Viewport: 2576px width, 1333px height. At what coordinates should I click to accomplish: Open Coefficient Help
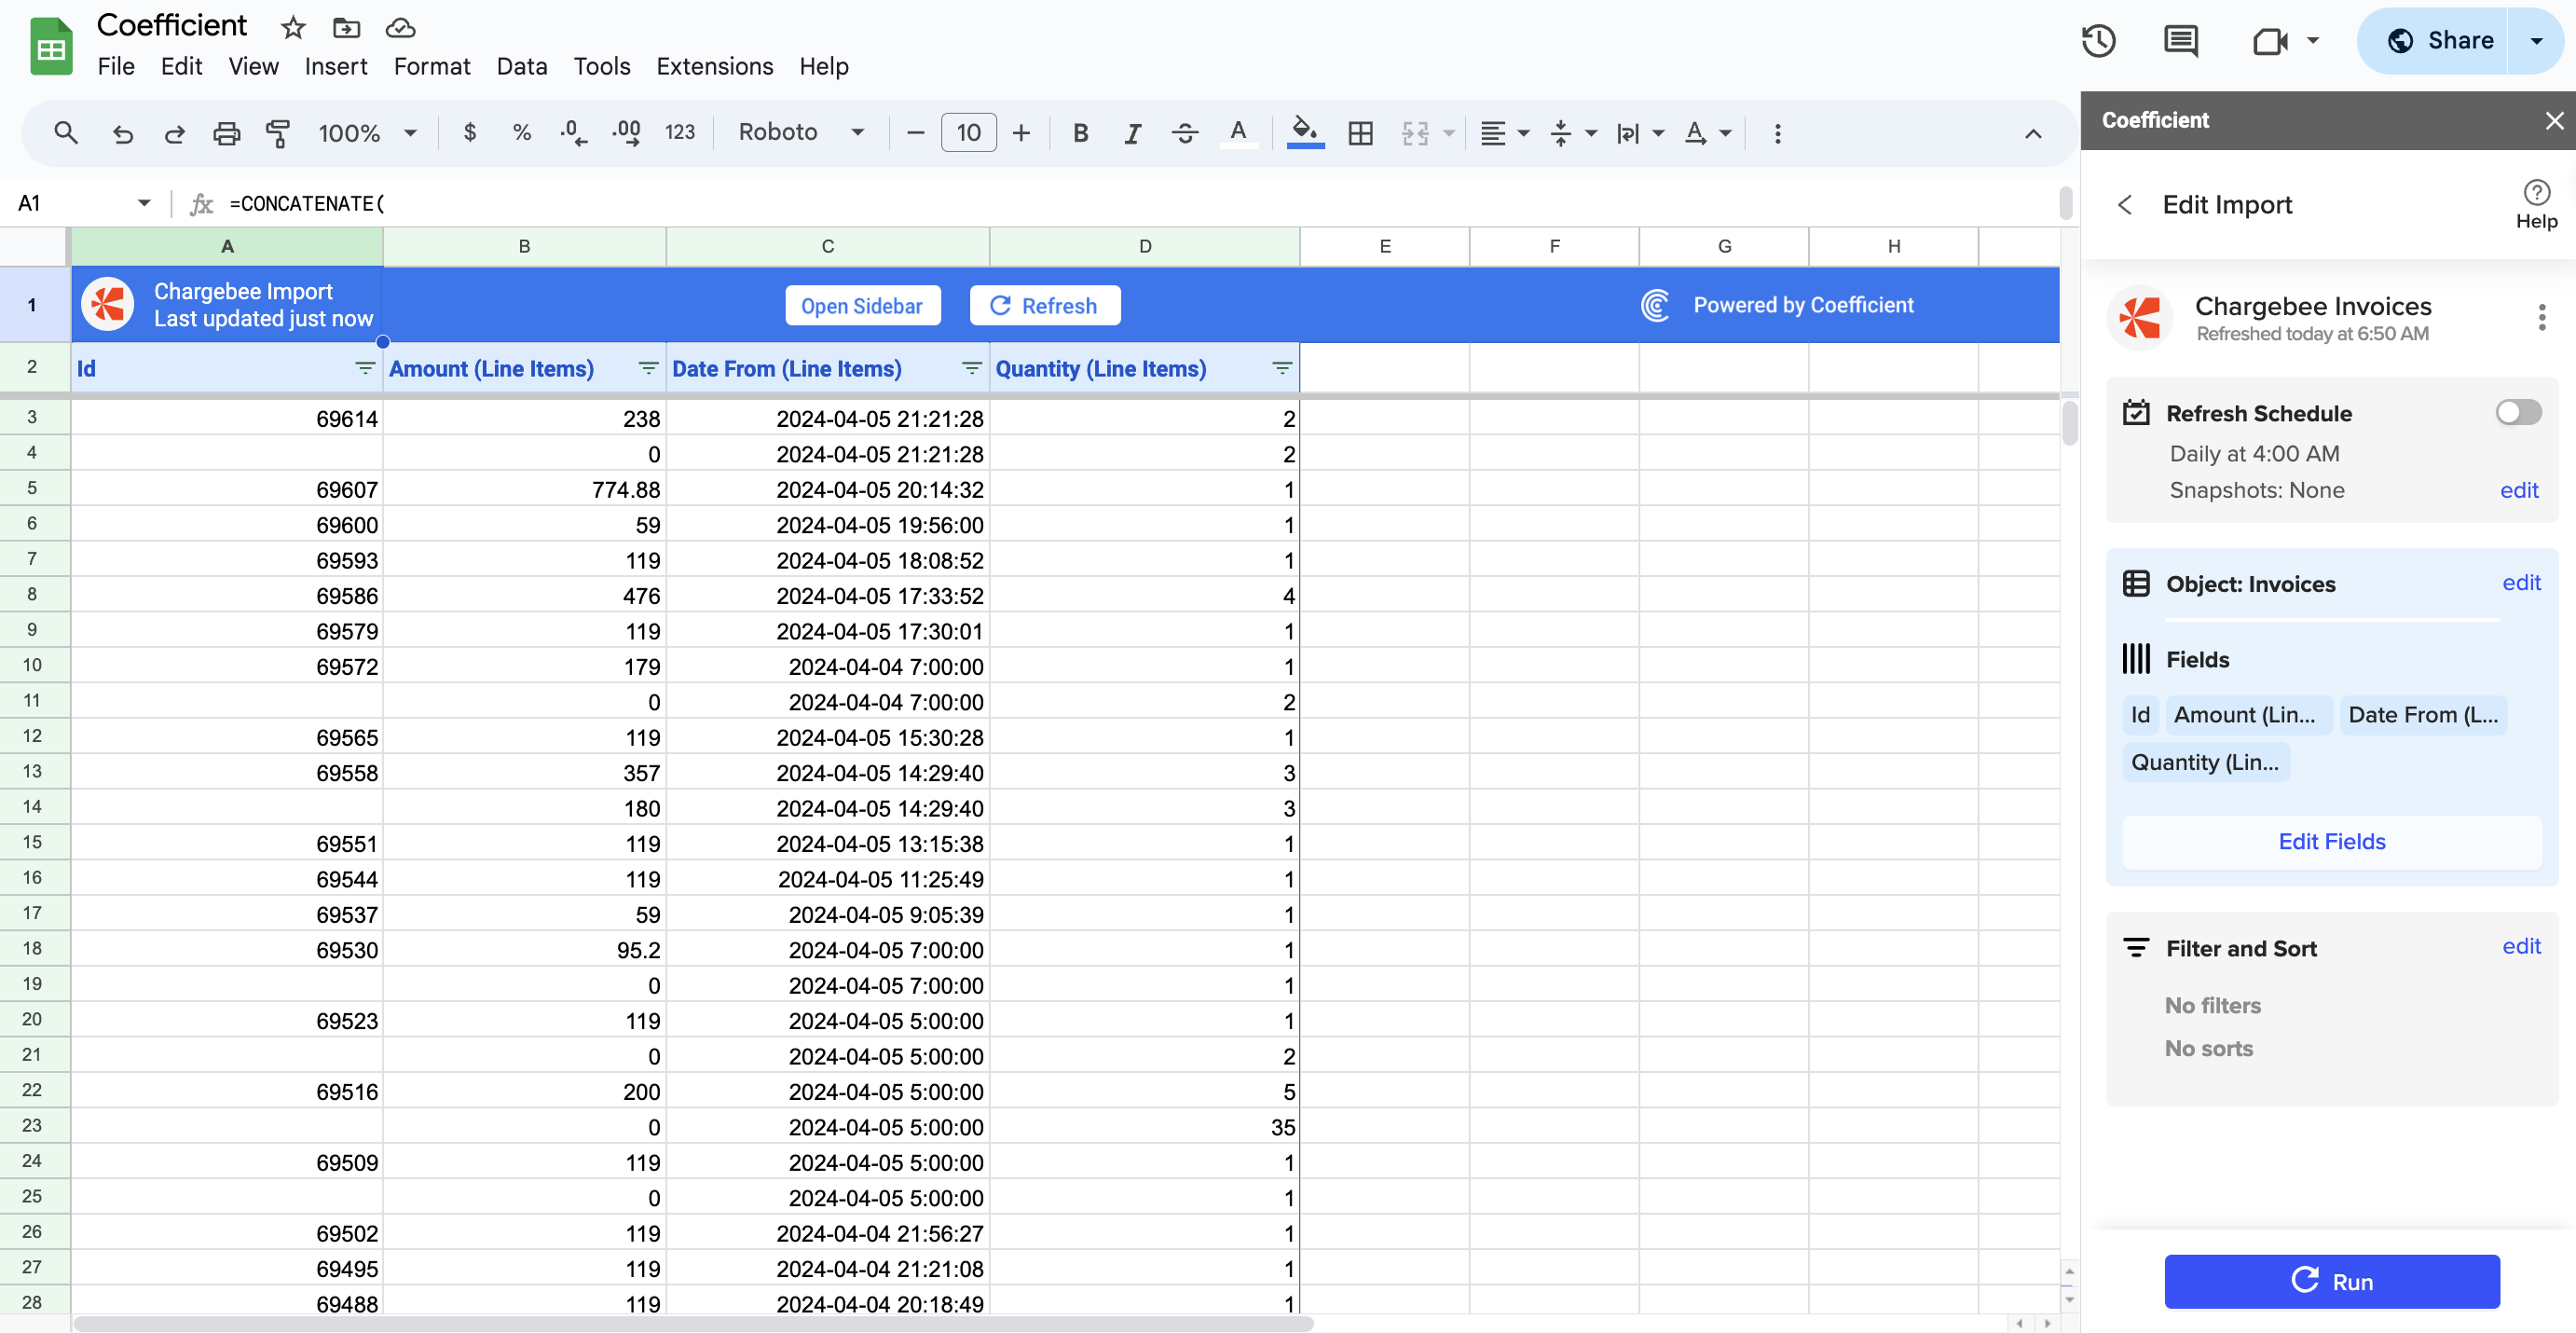point(2536,204)
